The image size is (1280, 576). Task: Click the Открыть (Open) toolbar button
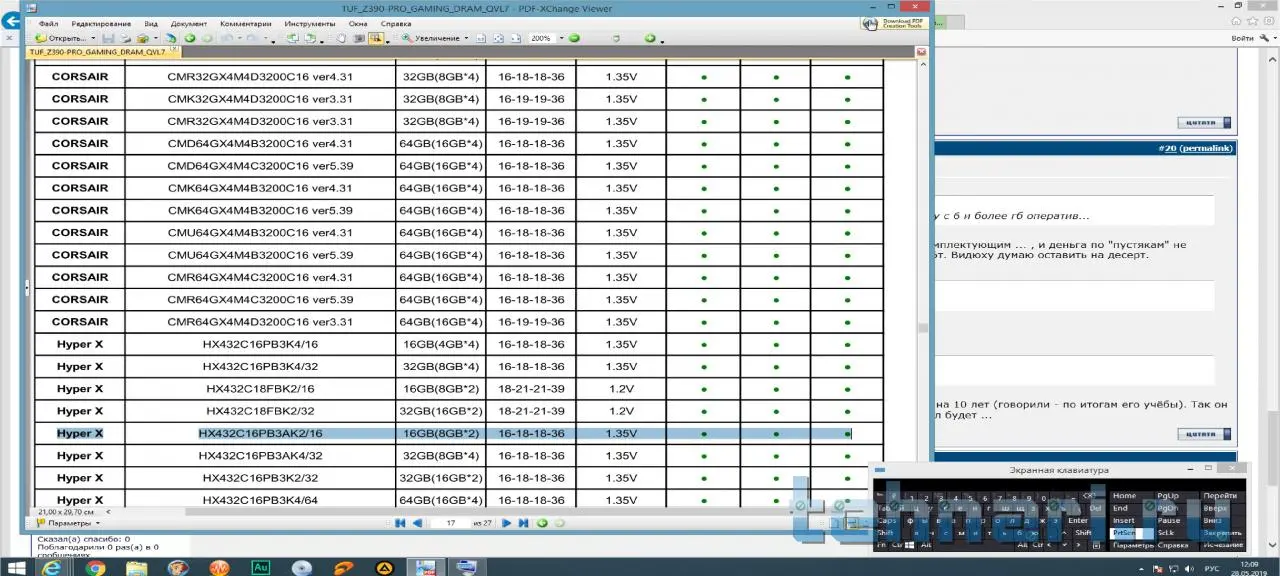60,38
